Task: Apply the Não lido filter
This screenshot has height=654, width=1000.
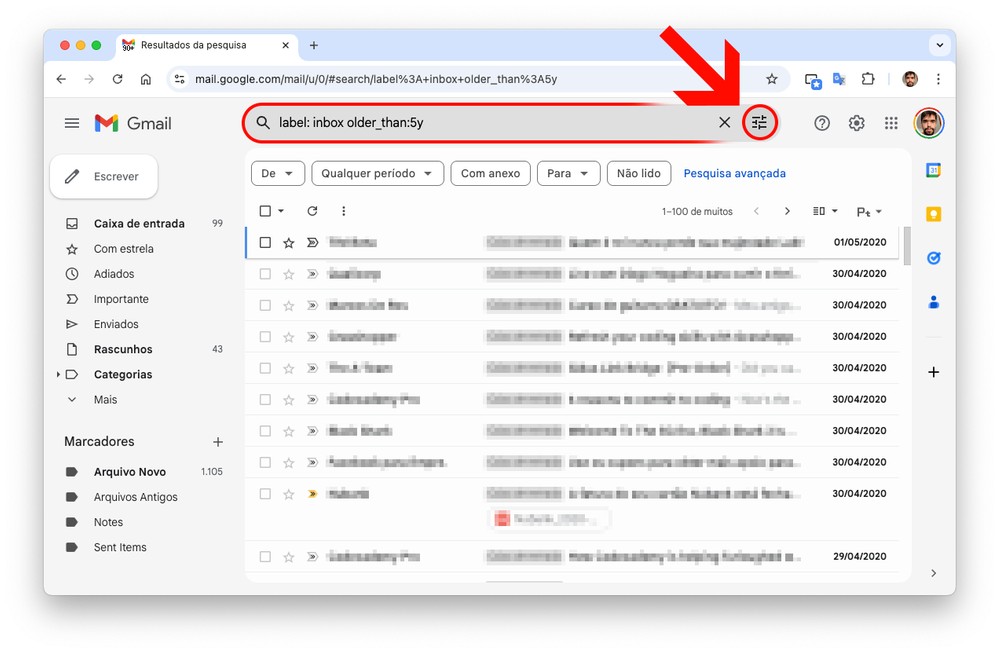Action: point(638,174)
